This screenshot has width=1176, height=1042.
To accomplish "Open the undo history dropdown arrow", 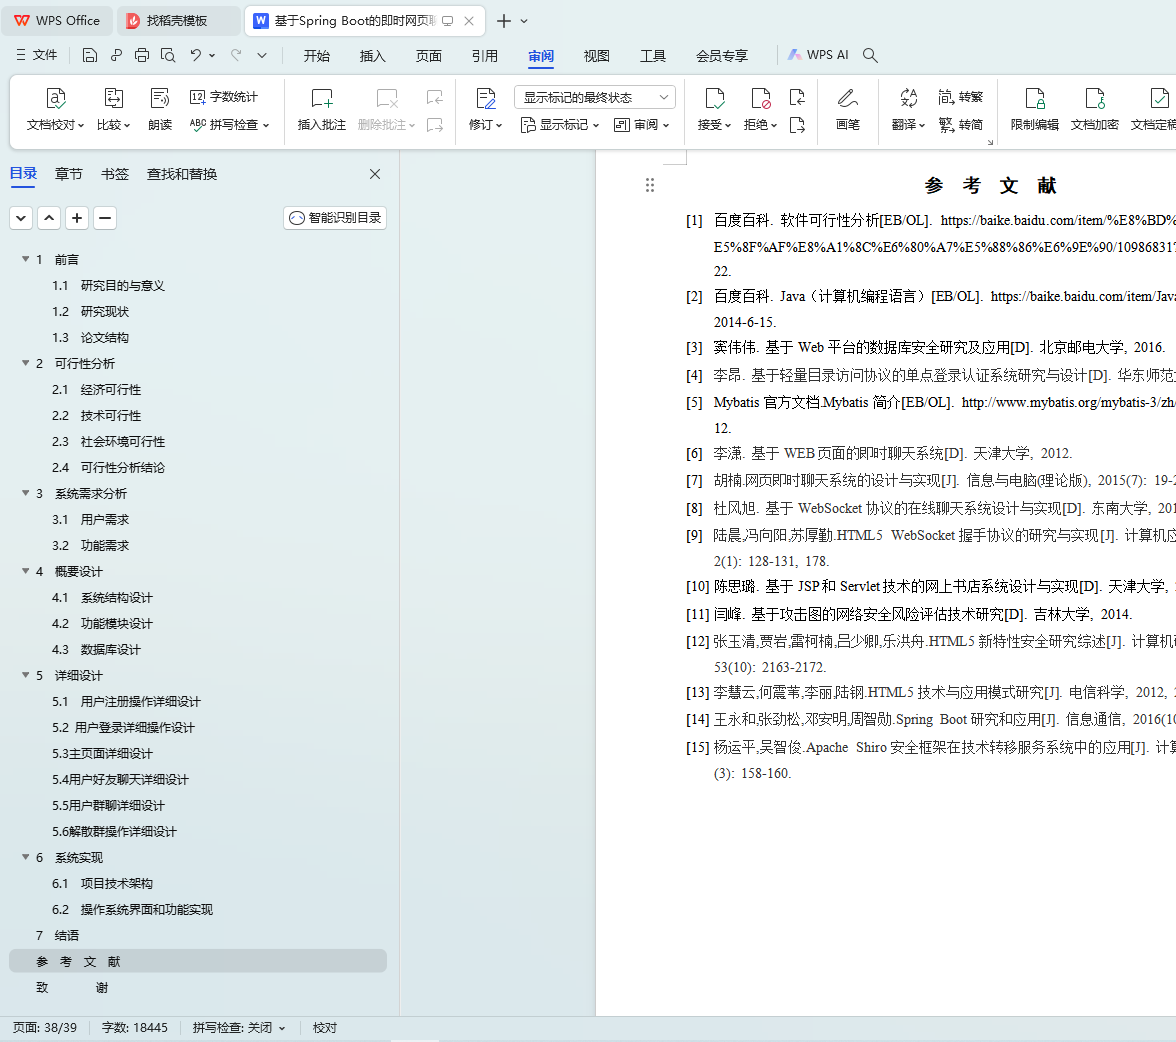I will (x=212, y=55).
